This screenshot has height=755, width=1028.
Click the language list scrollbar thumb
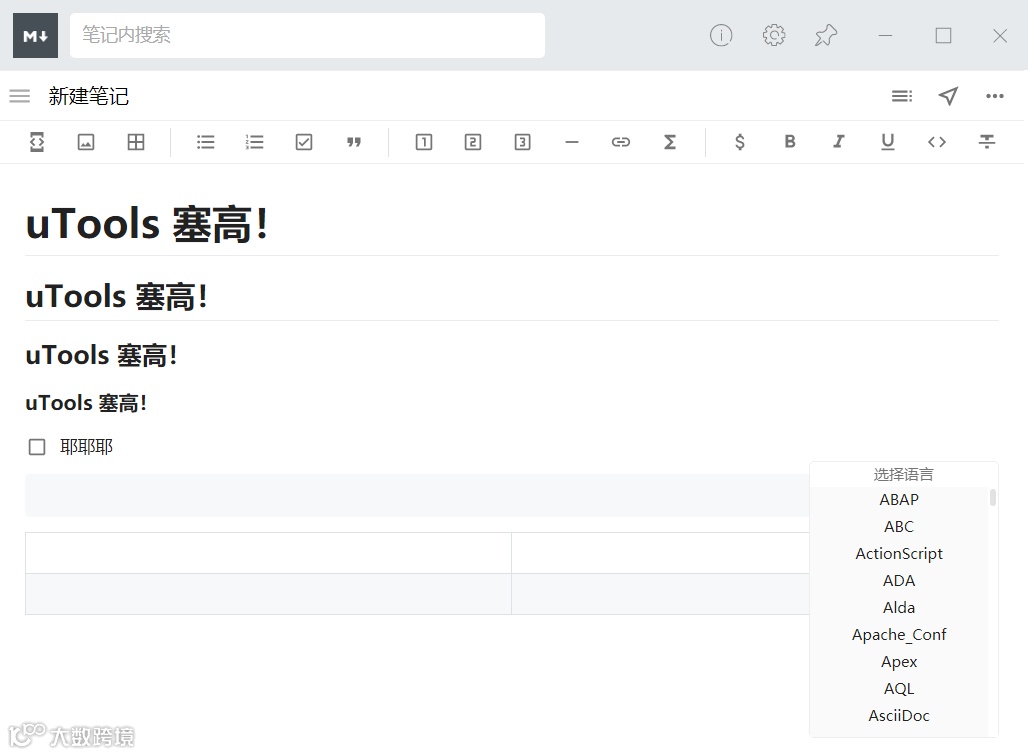tap(993, 497)
